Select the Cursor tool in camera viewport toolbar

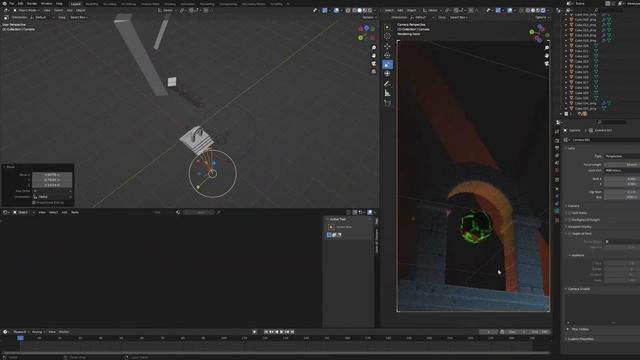(387, 36)
